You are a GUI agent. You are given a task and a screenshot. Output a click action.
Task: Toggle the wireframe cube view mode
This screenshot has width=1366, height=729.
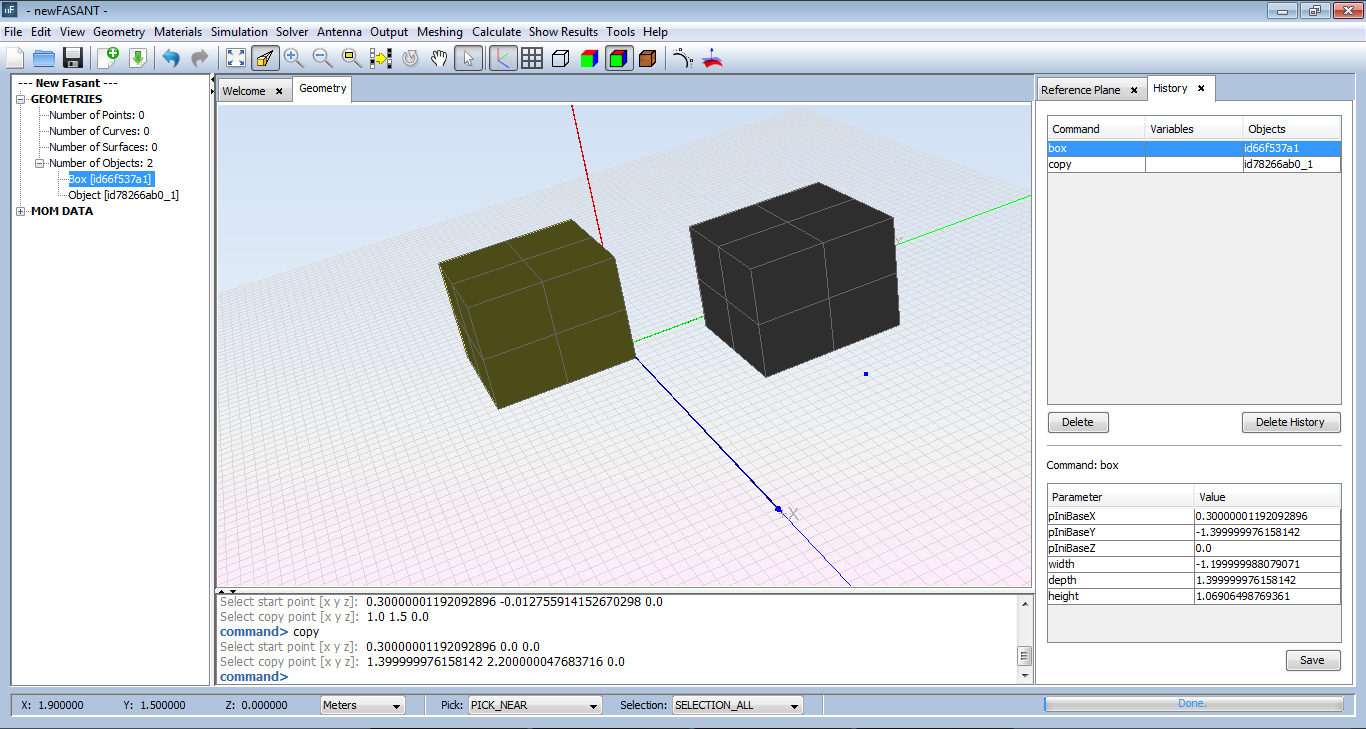[x=561, y=58]
